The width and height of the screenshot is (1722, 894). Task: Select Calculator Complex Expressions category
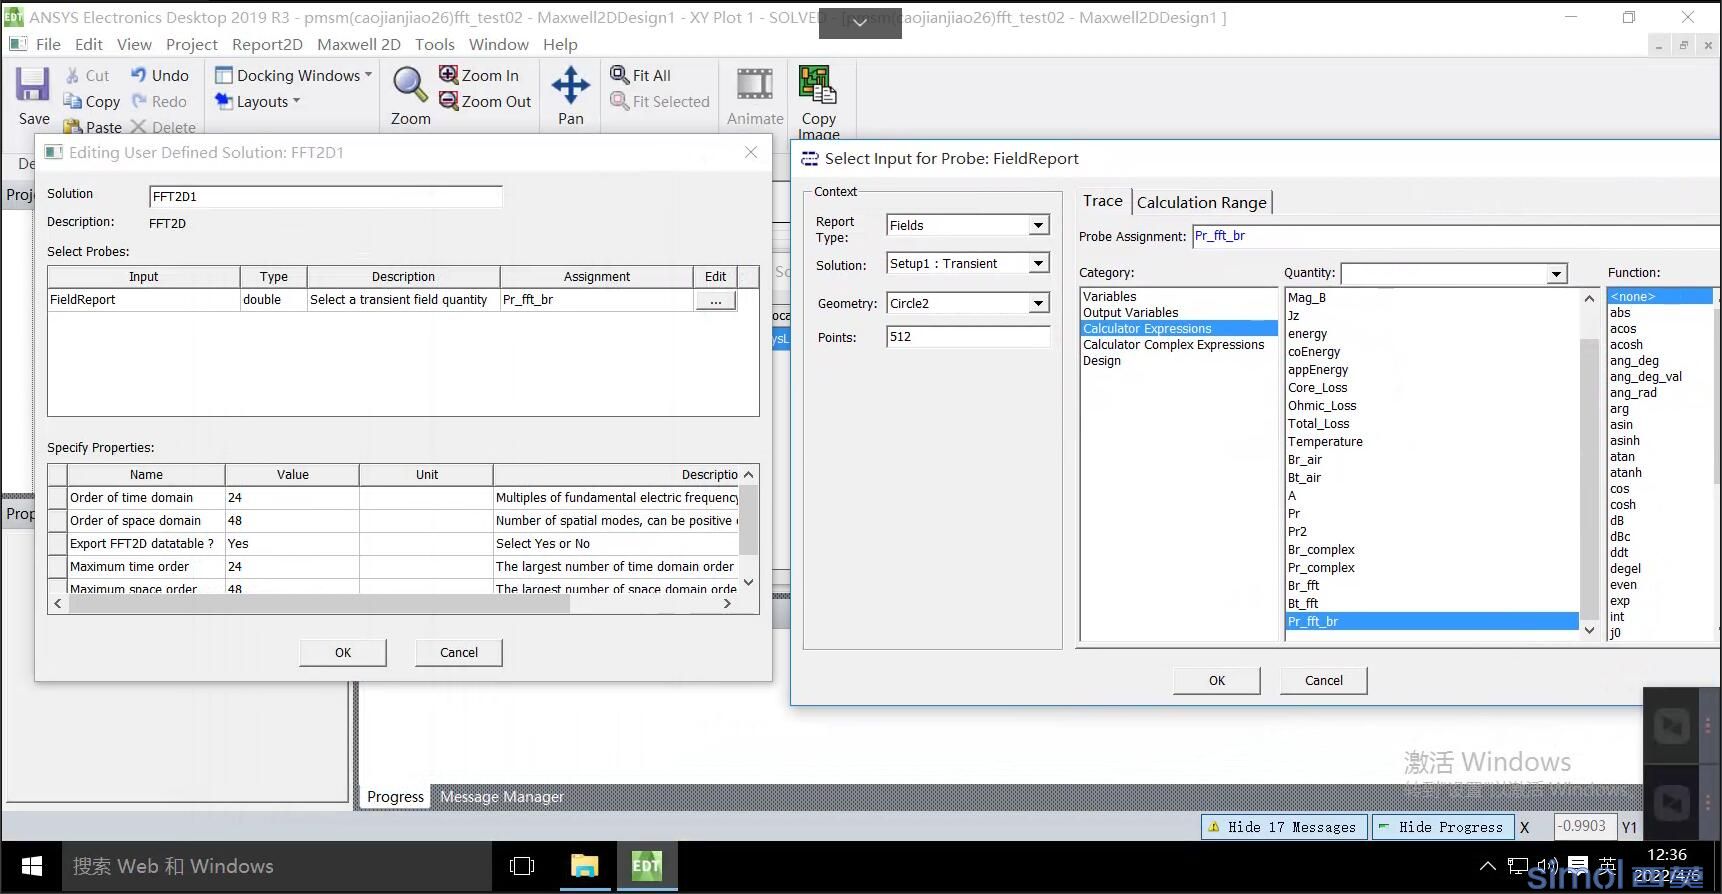1173,345
